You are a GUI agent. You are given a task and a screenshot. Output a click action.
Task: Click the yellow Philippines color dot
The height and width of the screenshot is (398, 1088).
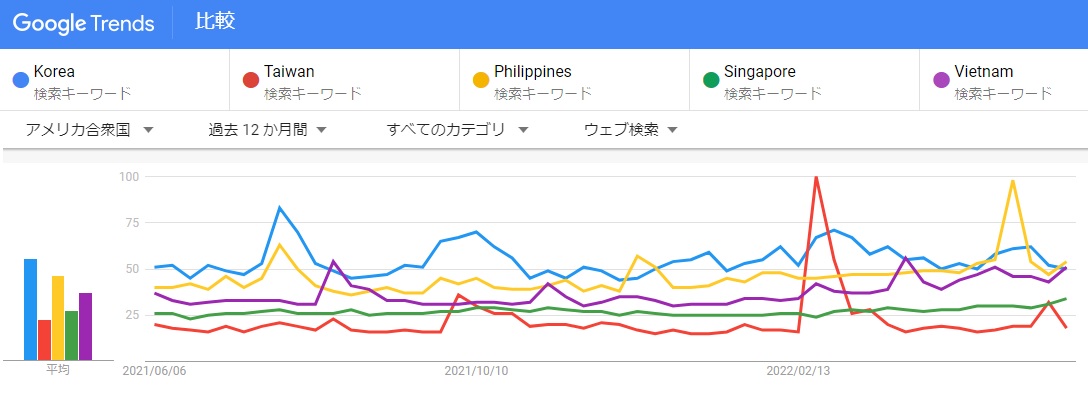pyautogui.click(x=481, y=80)
